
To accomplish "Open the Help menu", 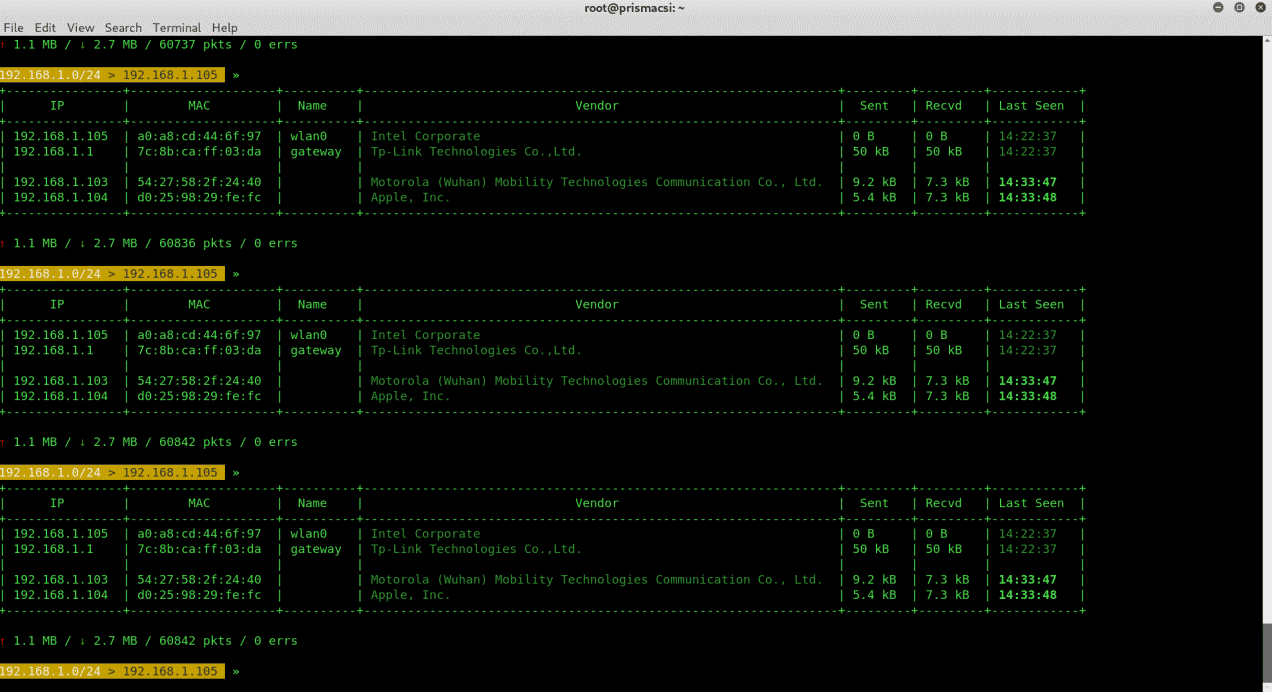I will 224,27.
